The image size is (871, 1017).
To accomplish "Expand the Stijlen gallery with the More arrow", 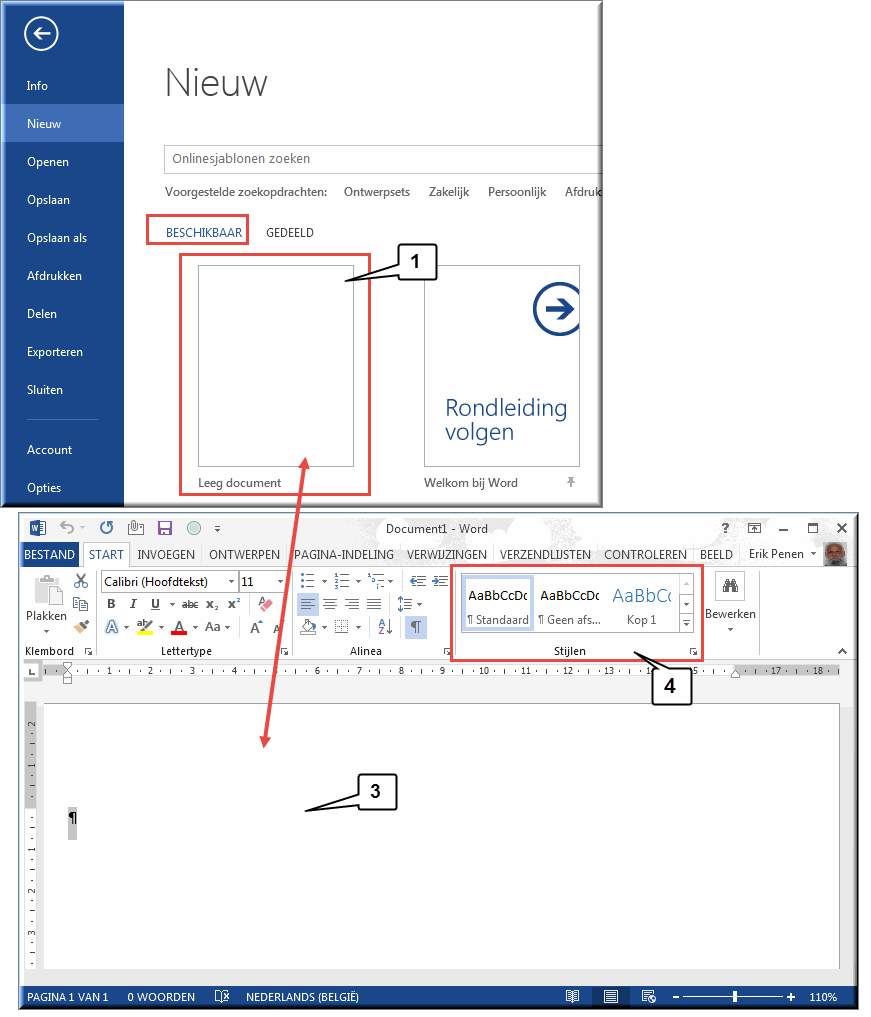I will click(x=686, y=623).
